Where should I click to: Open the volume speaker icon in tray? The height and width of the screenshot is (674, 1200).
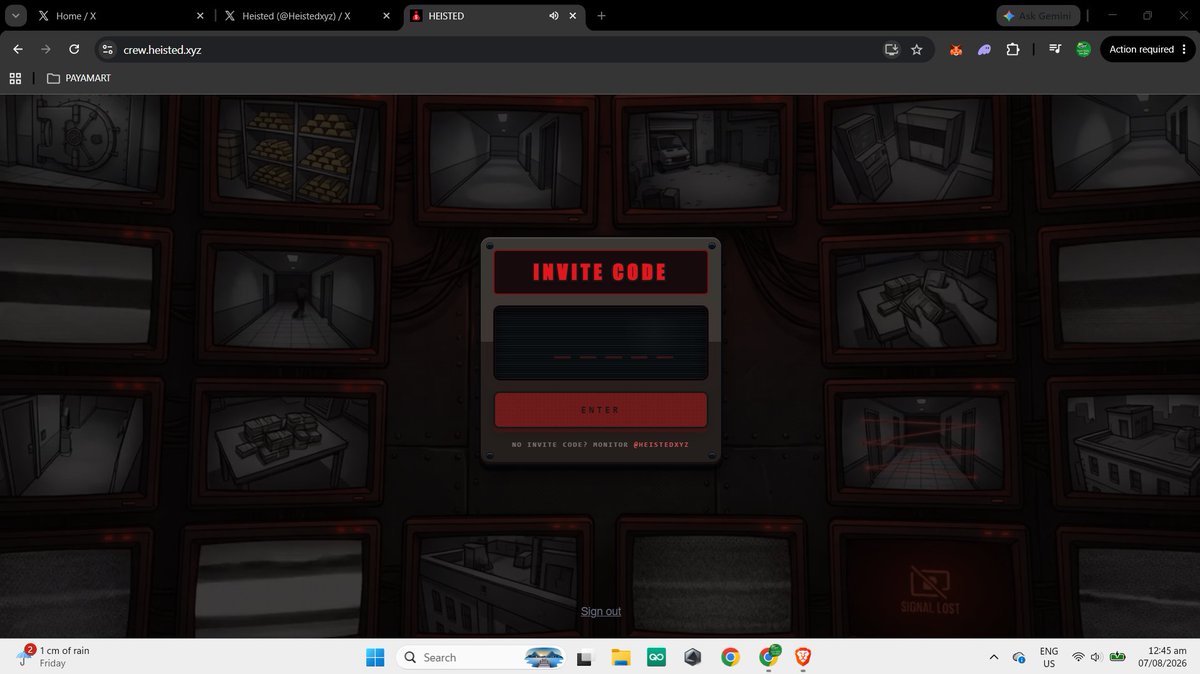1097,657
